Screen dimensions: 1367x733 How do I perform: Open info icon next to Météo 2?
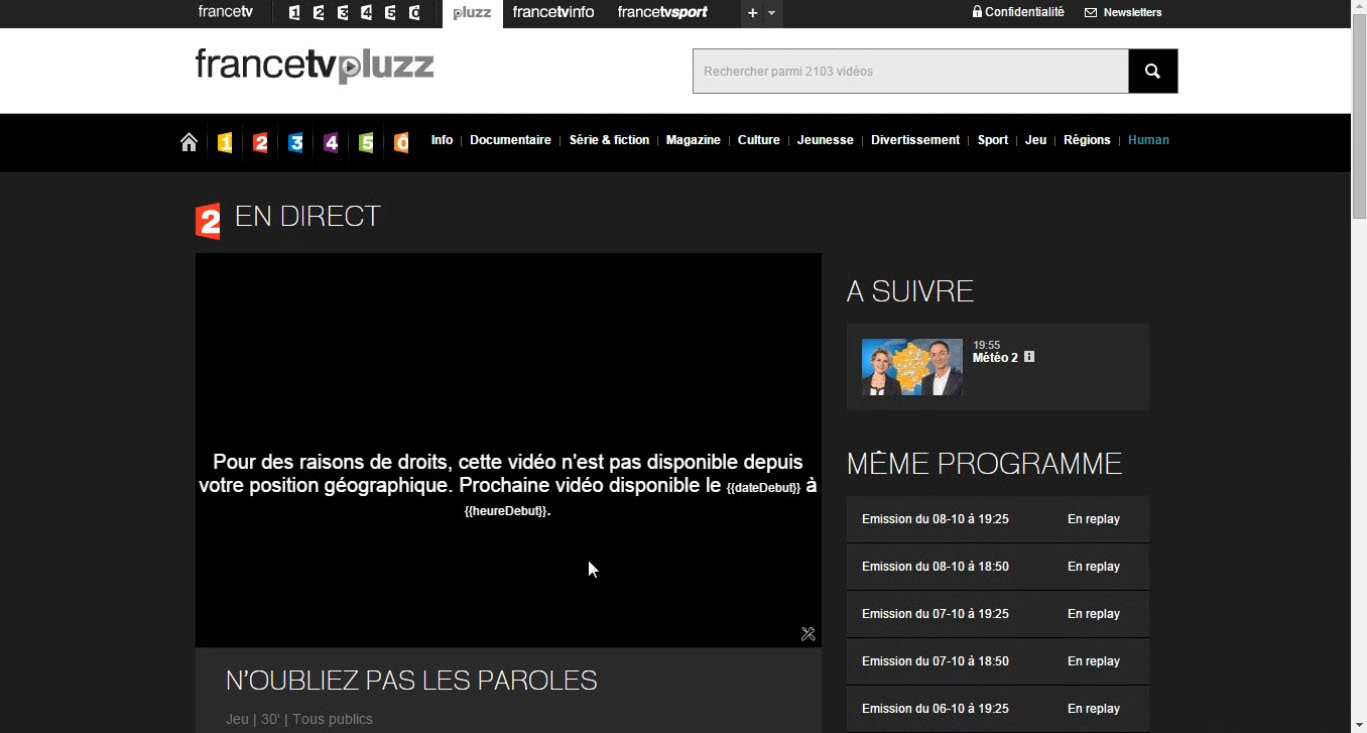[x=1029, y=357]
